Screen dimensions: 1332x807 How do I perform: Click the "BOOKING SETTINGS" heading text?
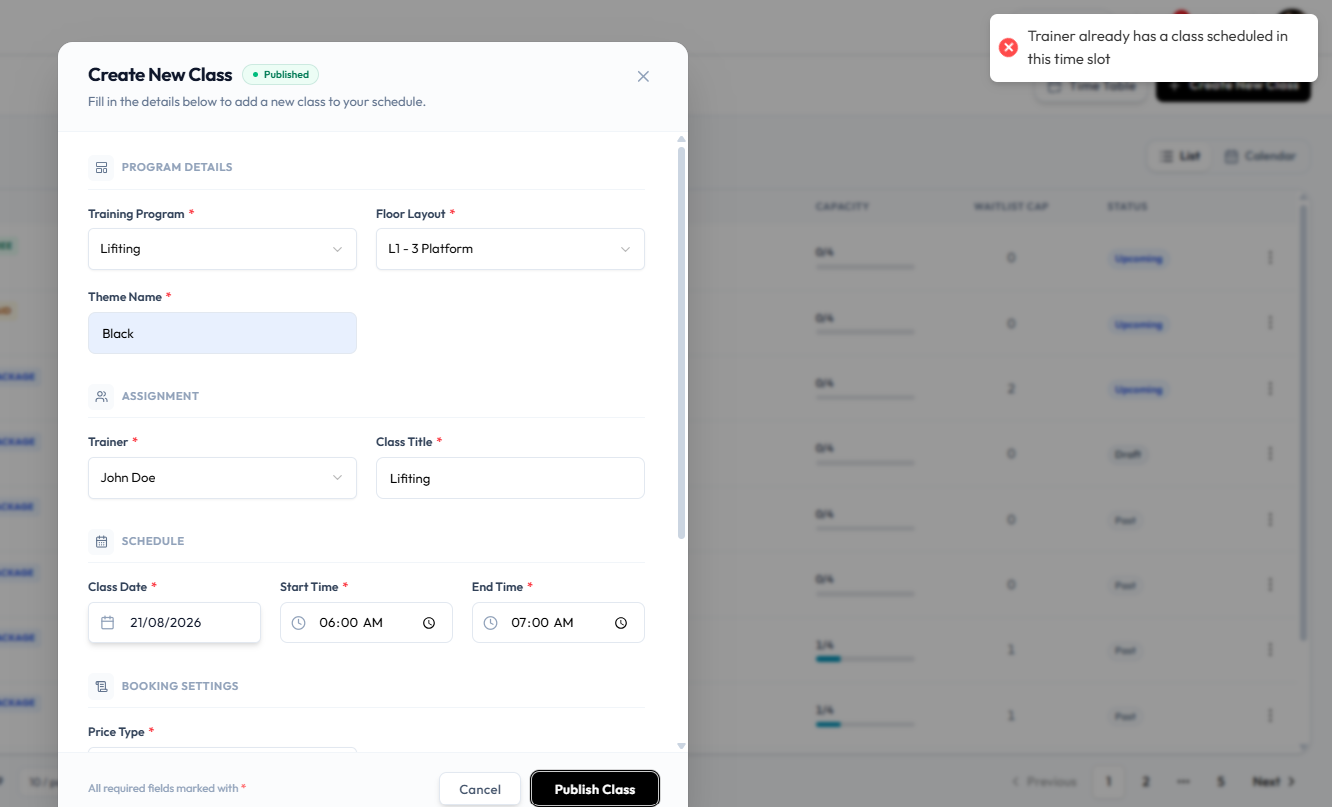click(180, 686)
